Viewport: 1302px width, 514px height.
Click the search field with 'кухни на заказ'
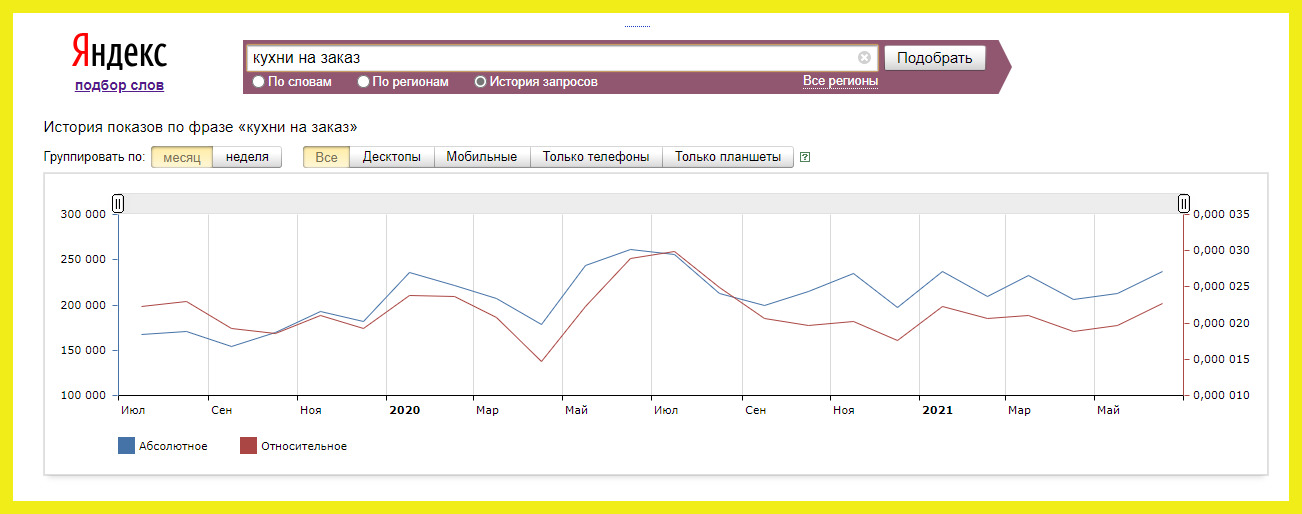tap(550, 58)
